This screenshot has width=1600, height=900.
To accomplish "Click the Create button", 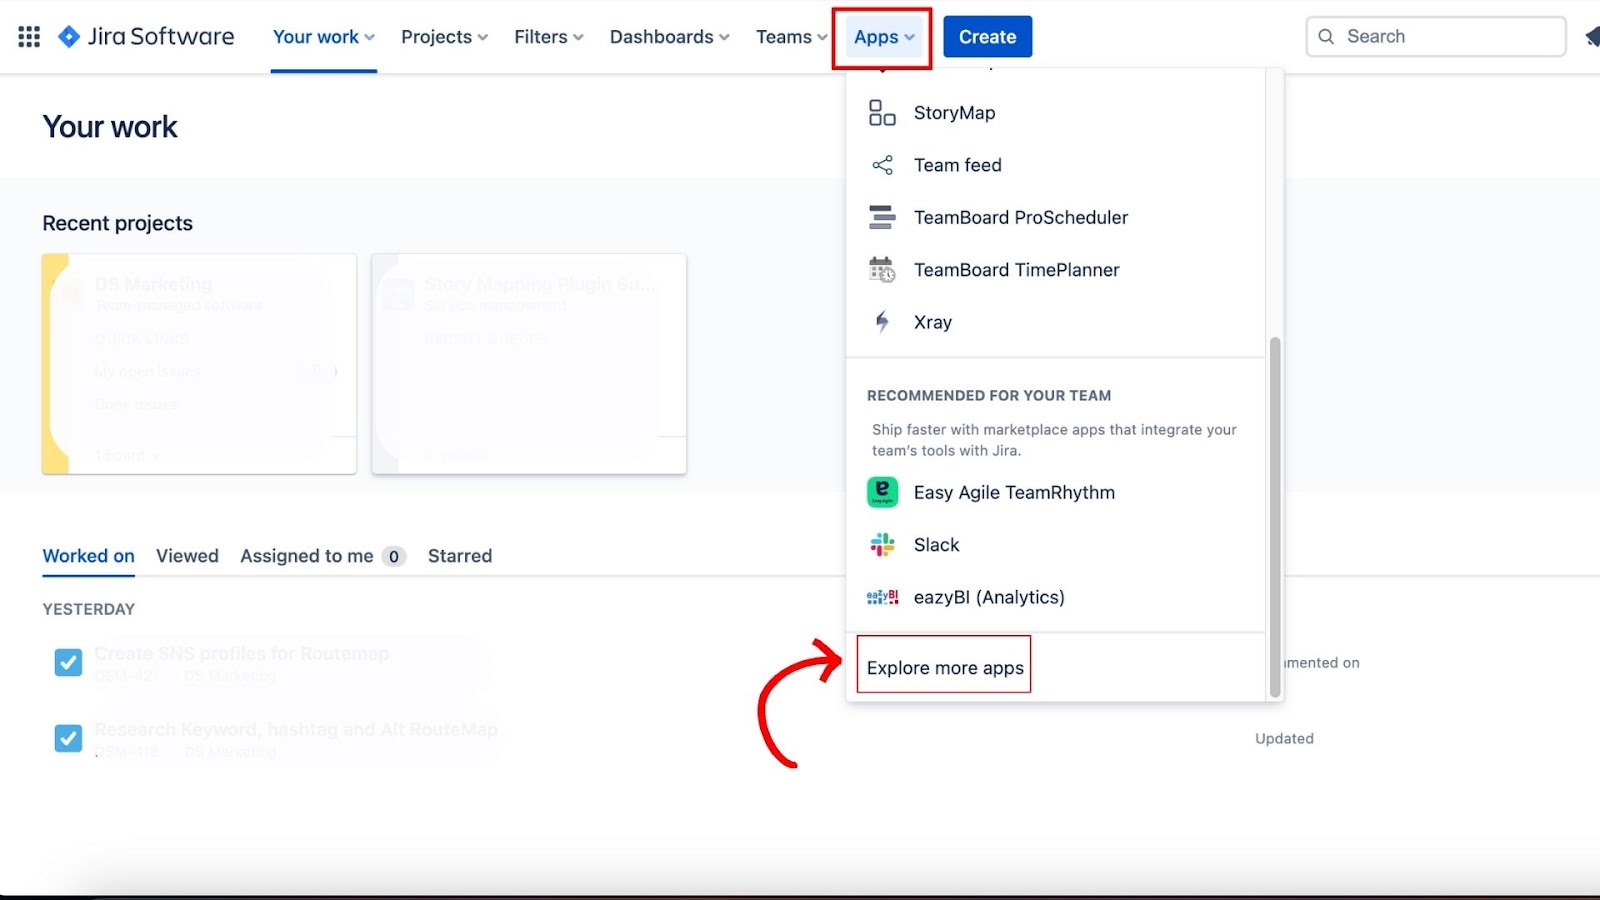I will coord(988,37).
